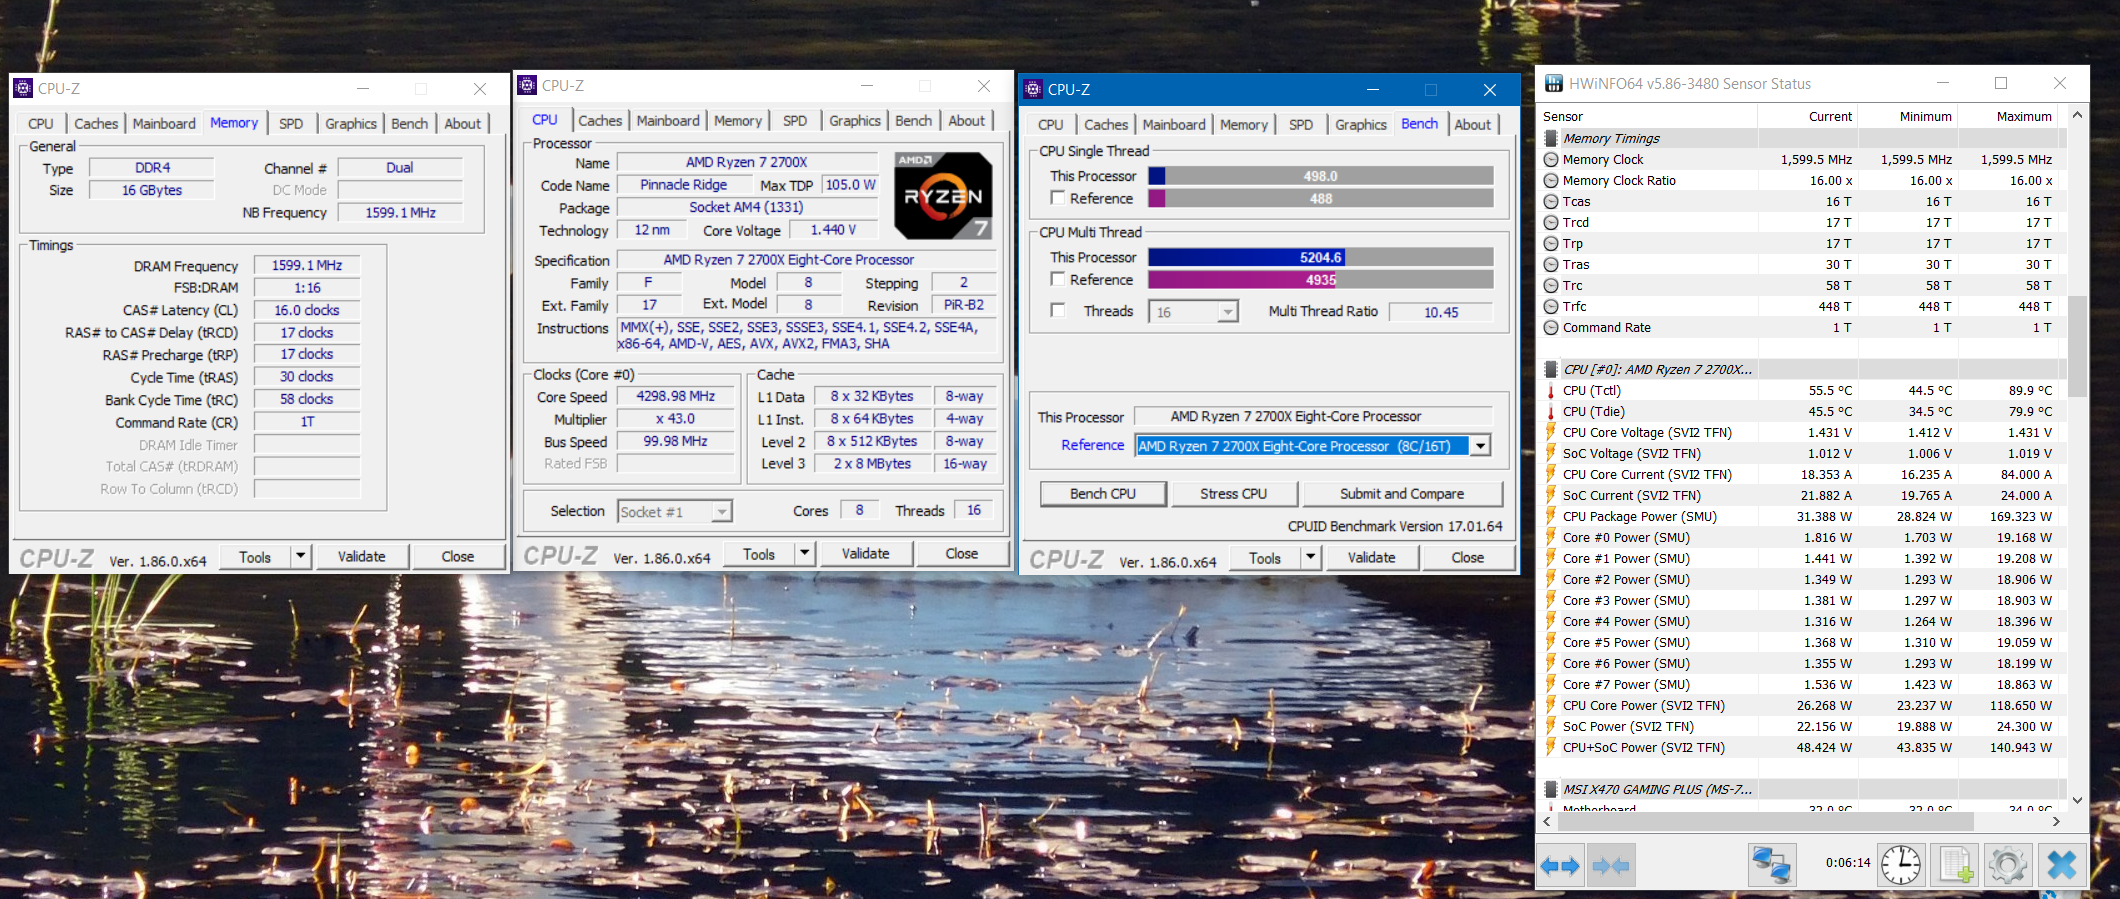Click the expand sensor columns arrows icon in HWiNFO
Screen dimensions: 2120x899
tap(1560, 866)
